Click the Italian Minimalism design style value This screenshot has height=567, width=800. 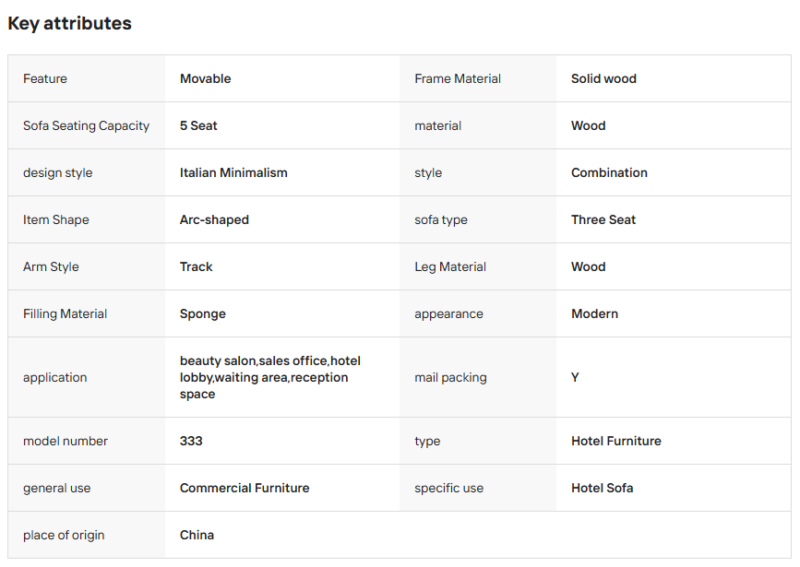pos(233,172)
